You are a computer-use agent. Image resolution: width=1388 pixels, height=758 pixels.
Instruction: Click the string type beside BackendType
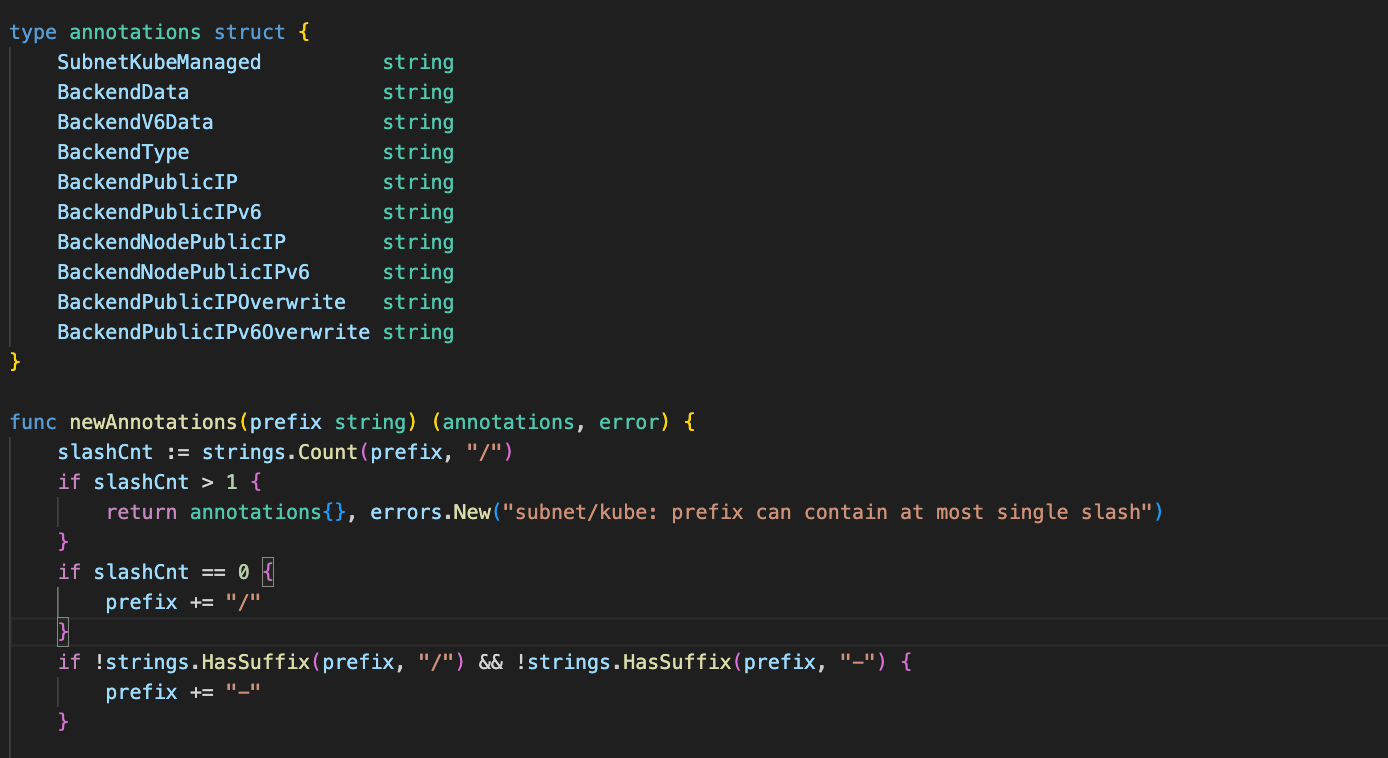coord(418,152)
